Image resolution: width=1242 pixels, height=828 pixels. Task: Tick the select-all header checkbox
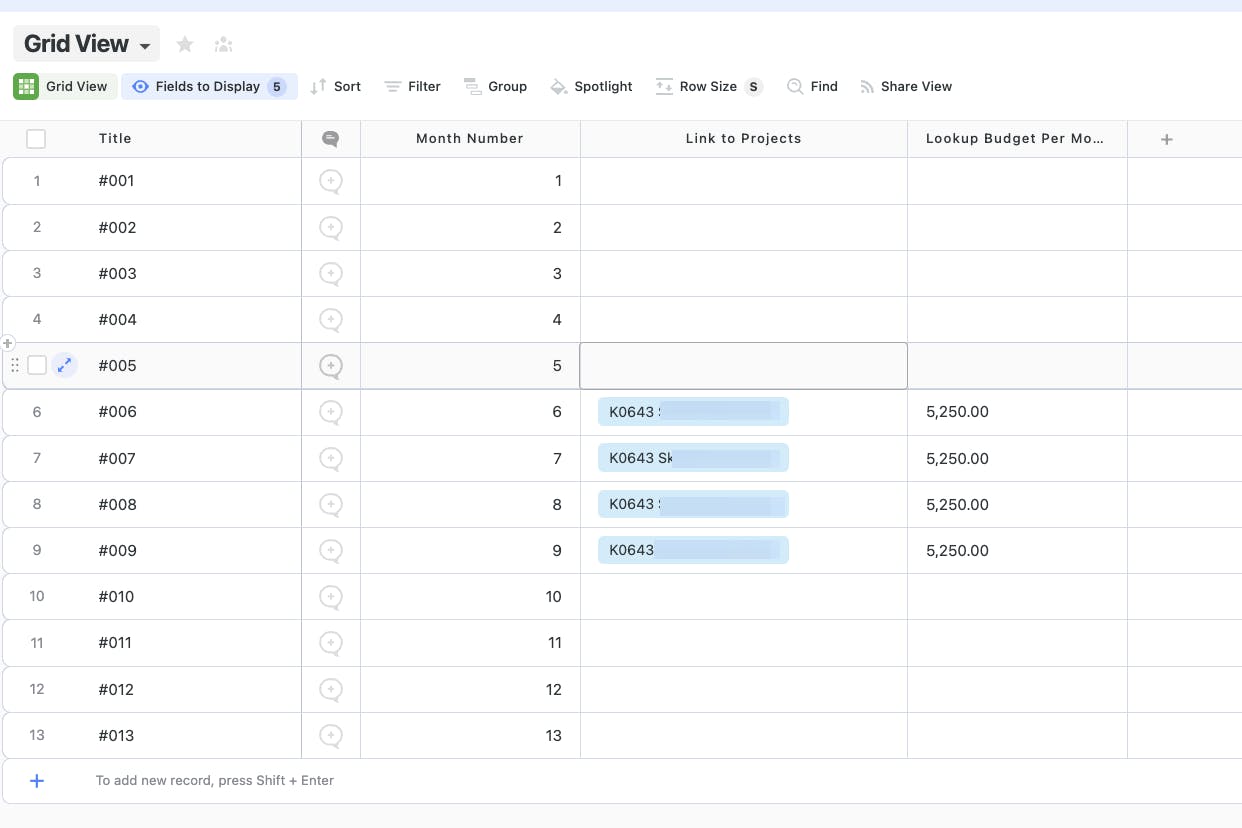click(x=36, y=139)
